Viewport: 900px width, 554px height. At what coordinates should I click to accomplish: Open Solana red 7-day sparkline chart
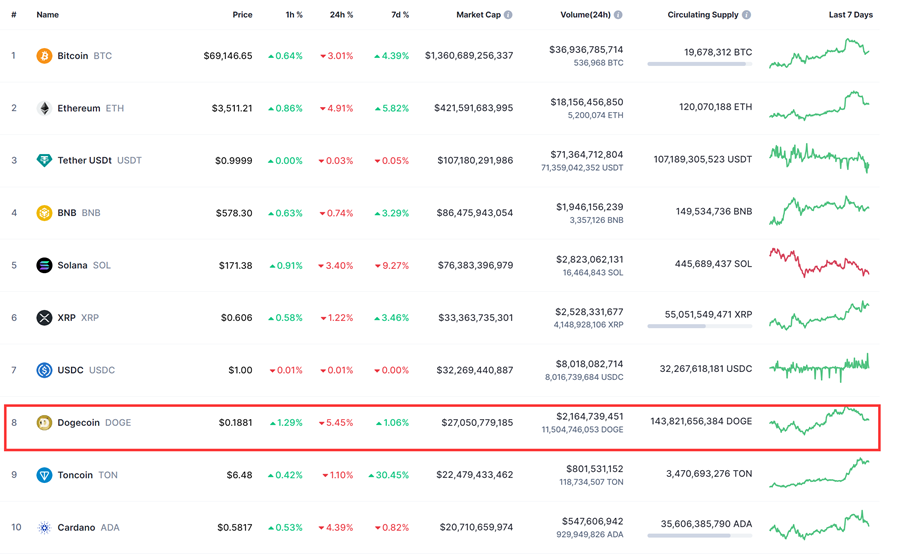coord(819,262)
